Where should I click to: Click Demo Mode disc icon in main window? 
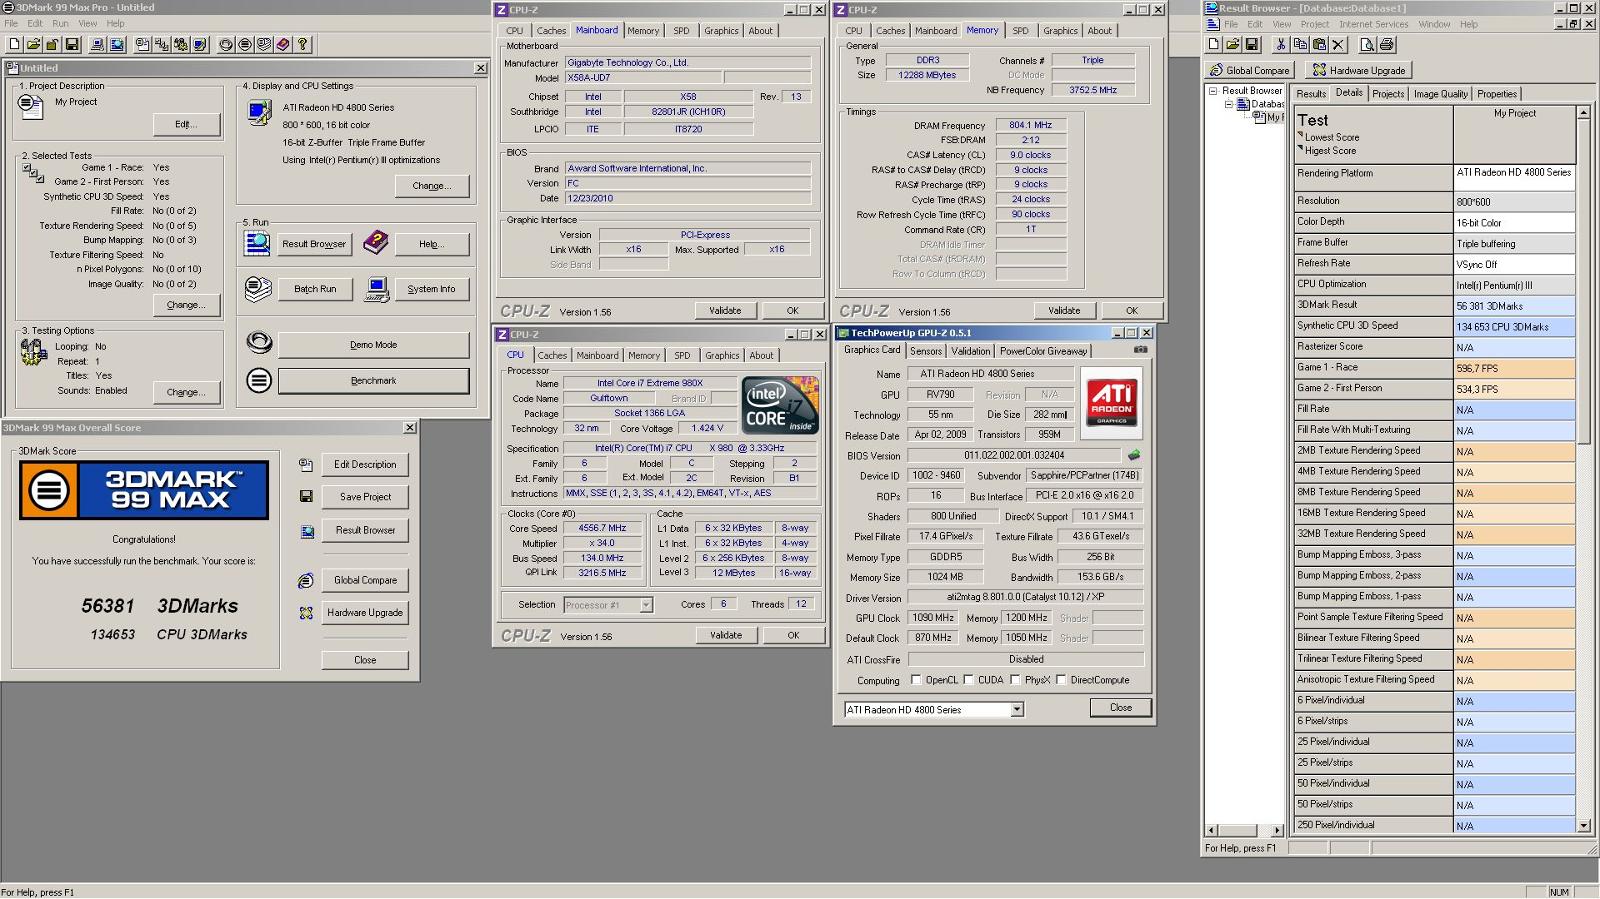tap(259, 343)
